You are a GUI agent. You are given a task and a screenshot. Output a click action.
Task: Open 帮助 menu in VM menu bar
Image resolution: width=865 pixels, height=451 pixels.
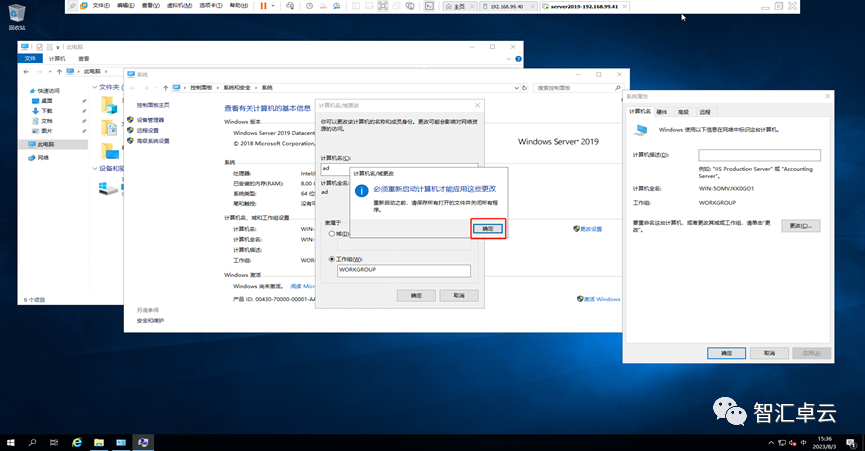click(238, 6)
